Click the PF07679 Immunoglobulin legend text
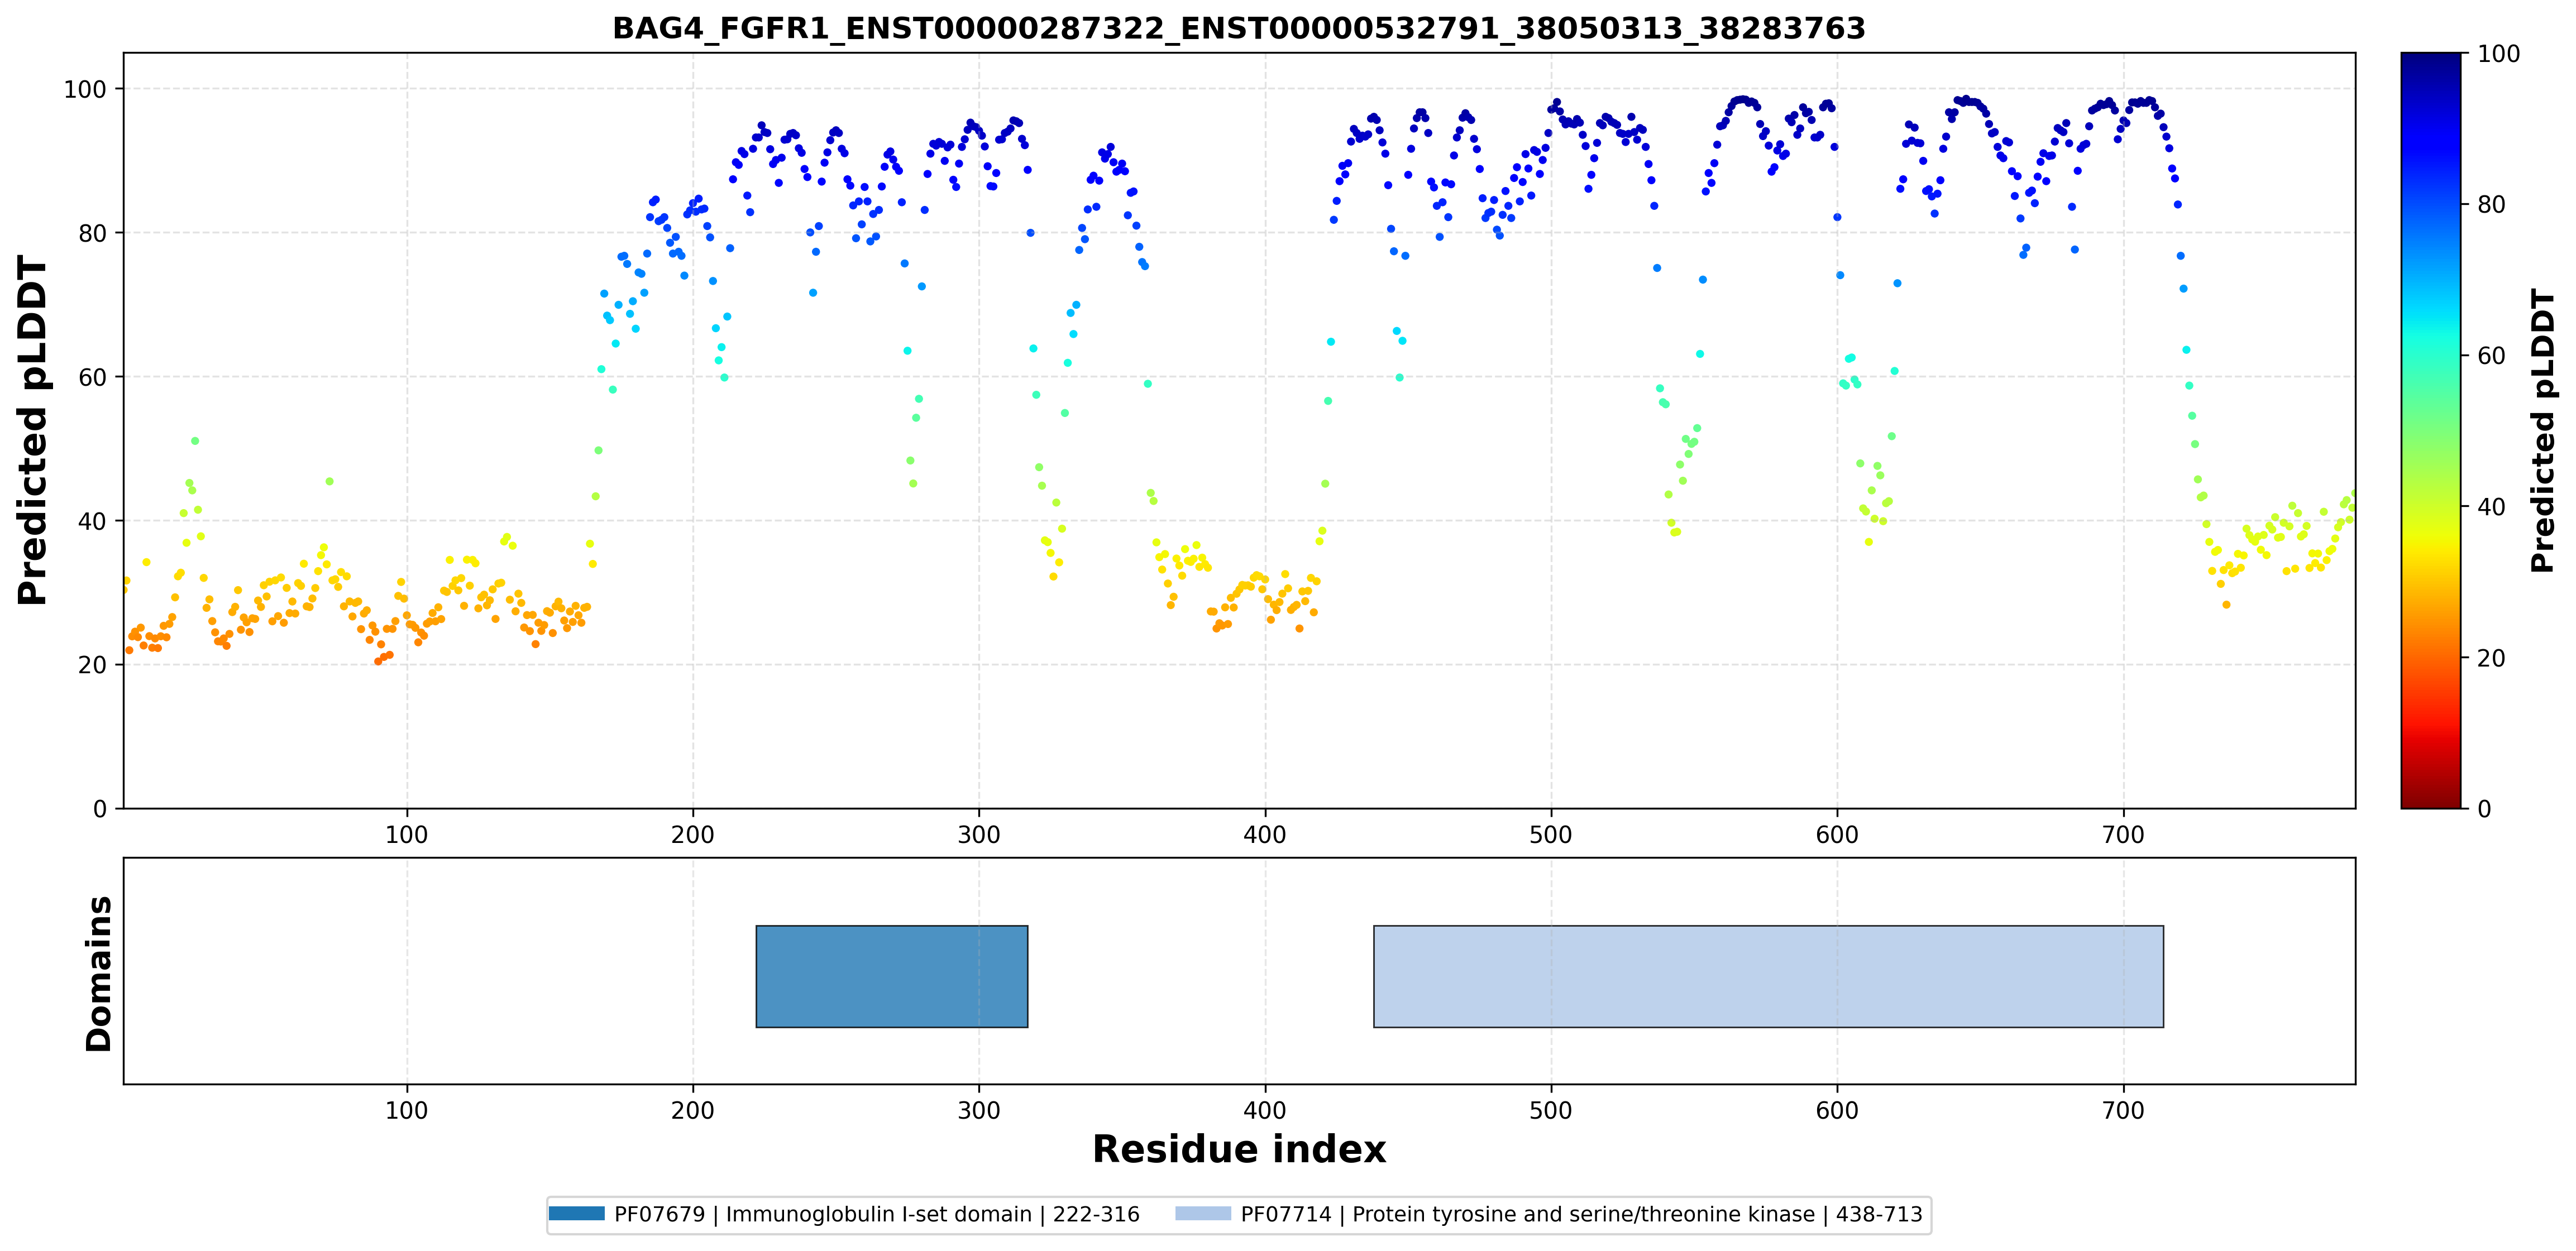 [877, 1214]
